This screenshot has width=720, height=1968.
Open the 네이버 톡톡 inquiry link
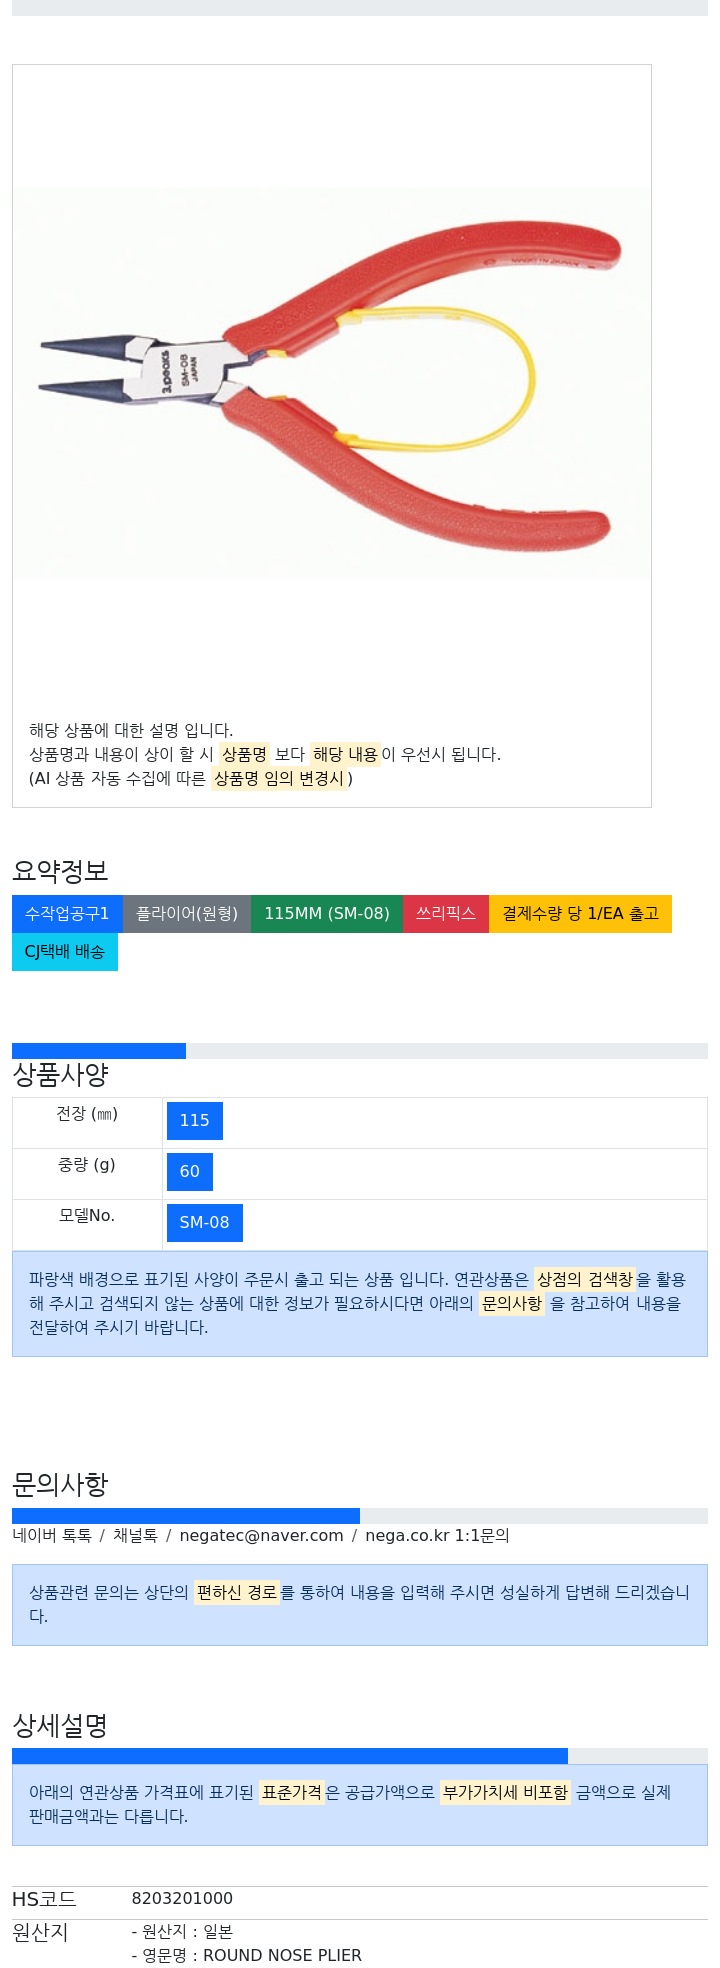52,1536
